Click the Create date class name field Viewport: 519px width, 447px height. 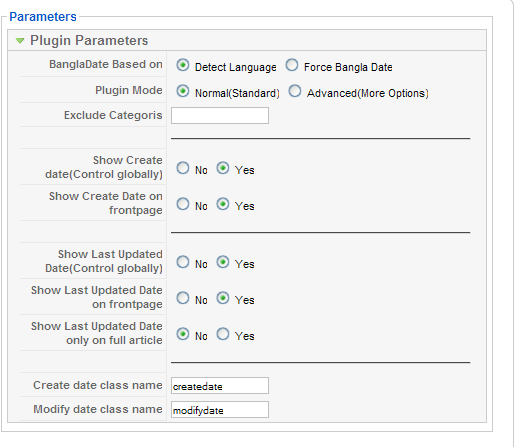coord(220,385)
